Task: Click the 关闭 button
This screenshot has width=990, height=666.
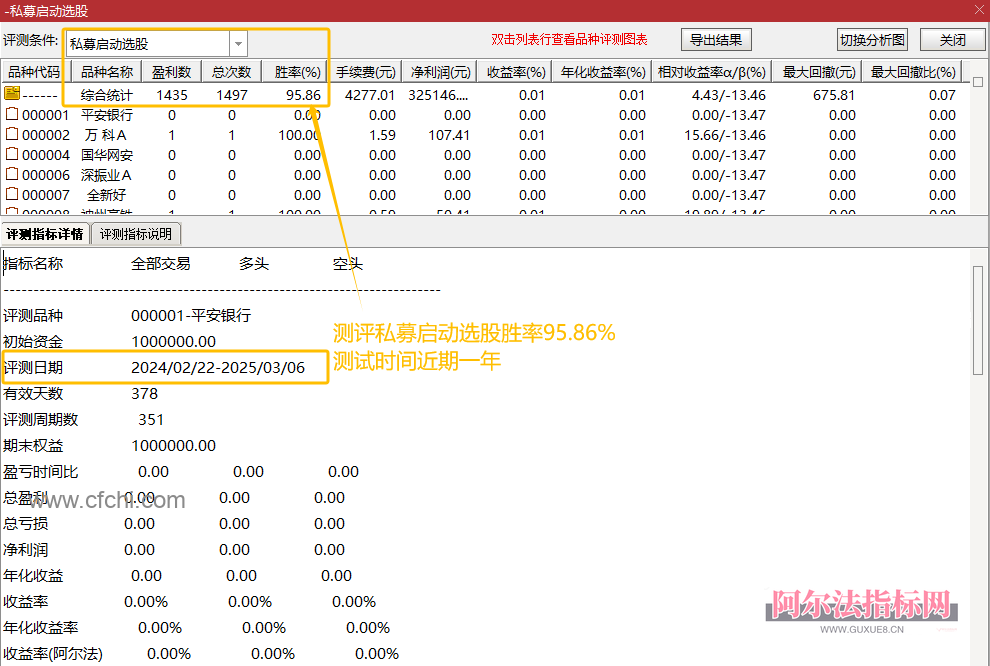Action: click(x=952, y=39)
